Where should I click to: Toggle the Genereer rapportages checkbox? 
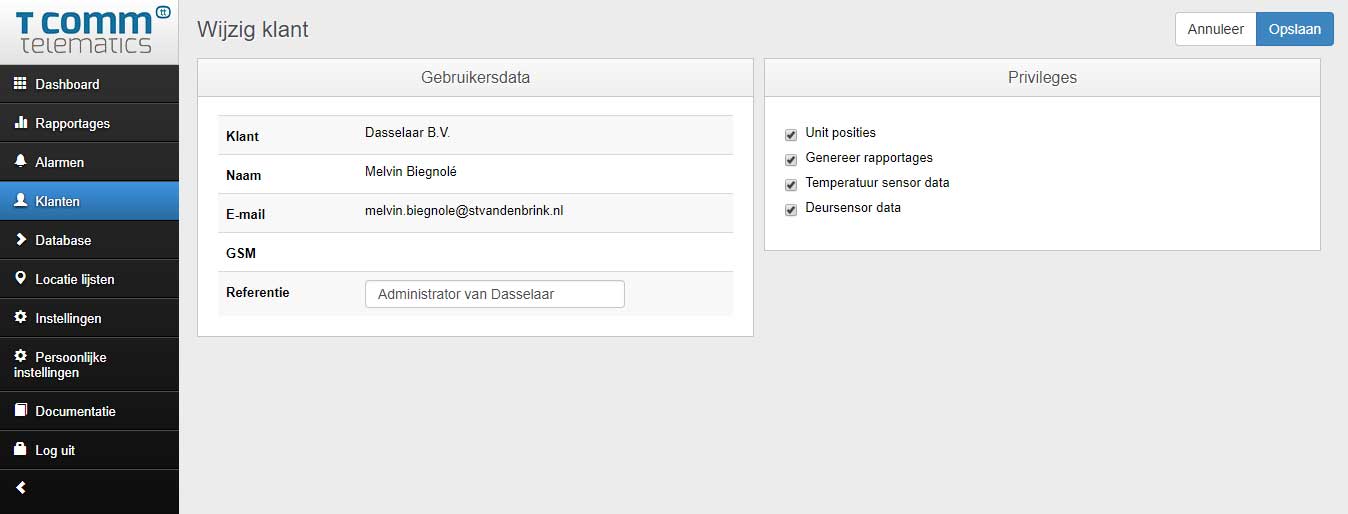tap(791, 159)
